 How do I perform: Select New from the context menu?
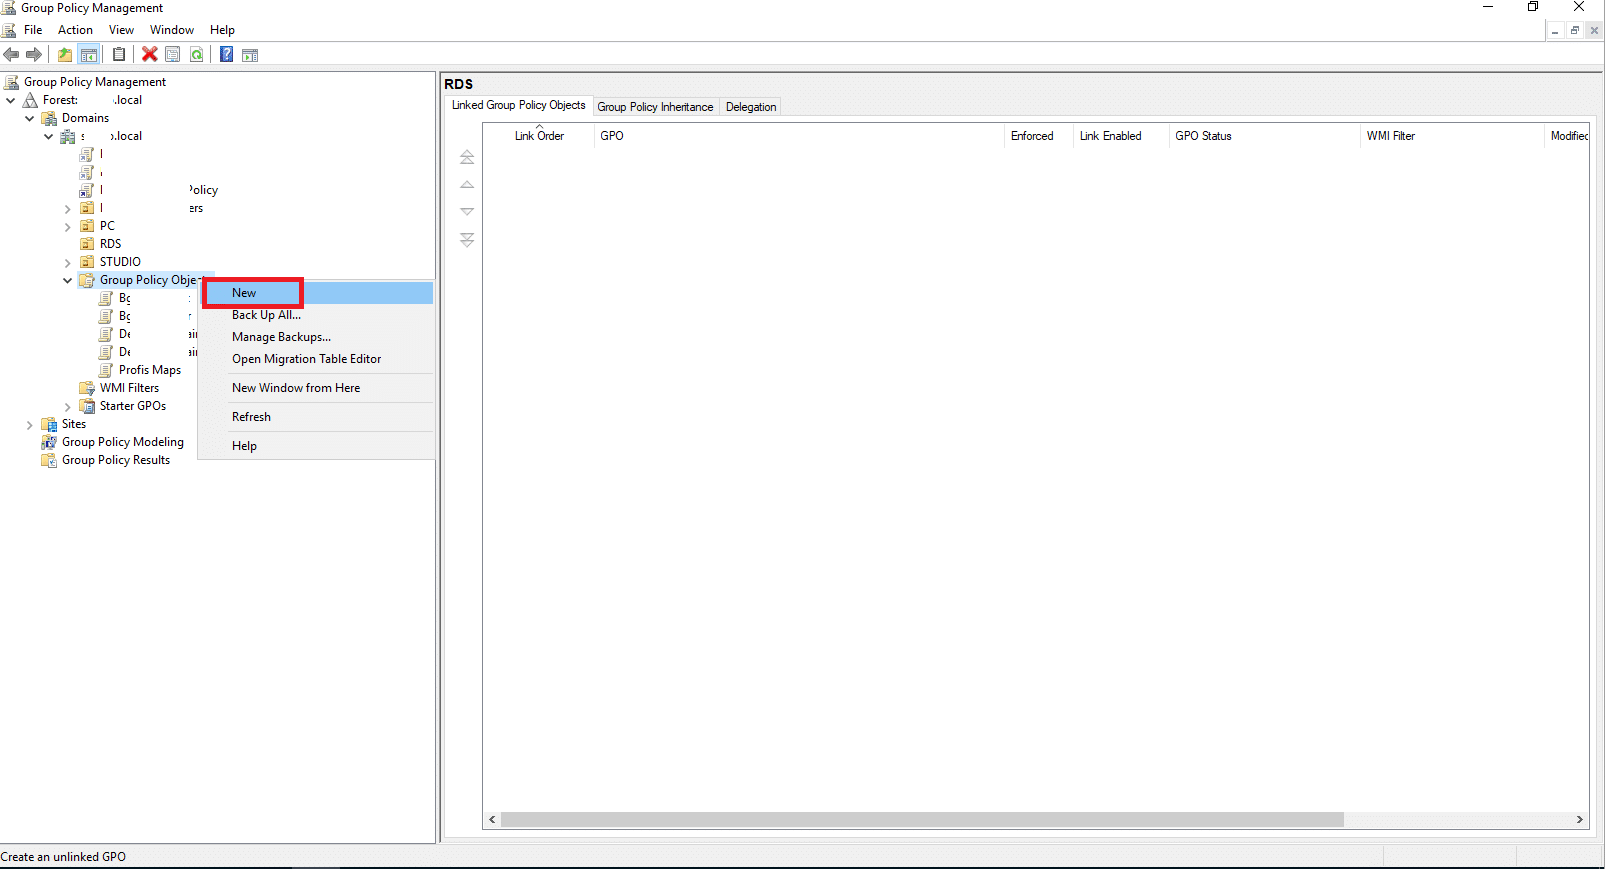(245, 293)
